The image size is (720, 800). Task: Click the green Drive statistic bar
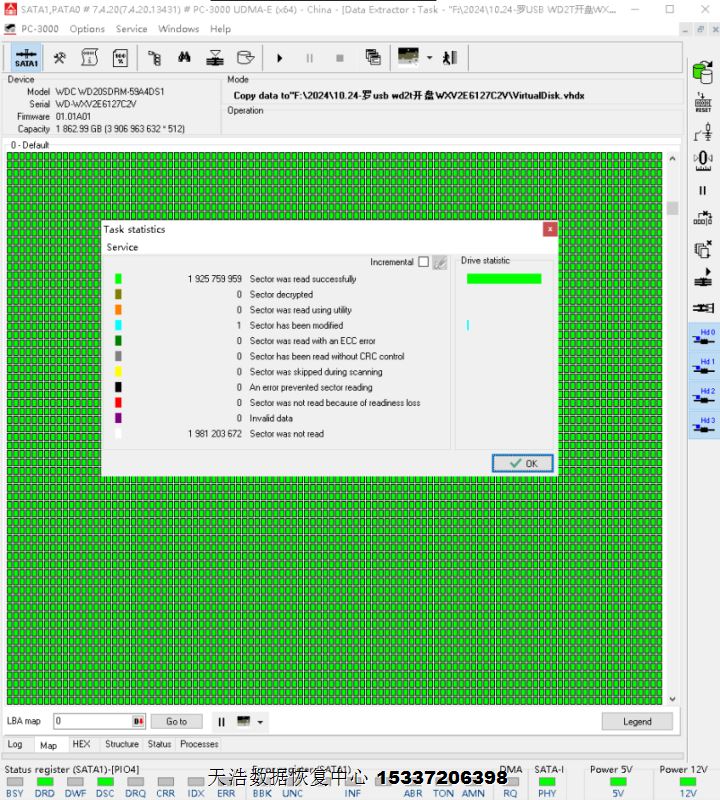tap(504, 279)
